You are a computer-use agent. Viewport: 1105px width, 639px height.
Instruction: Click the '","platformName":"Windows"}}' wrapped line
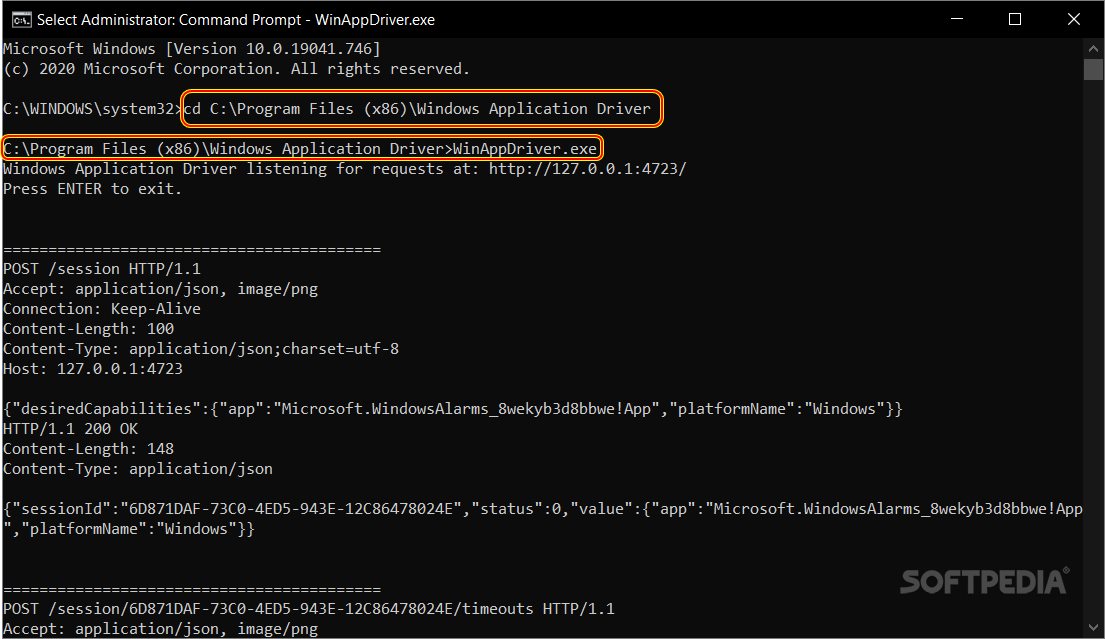(x=129, y=529)
